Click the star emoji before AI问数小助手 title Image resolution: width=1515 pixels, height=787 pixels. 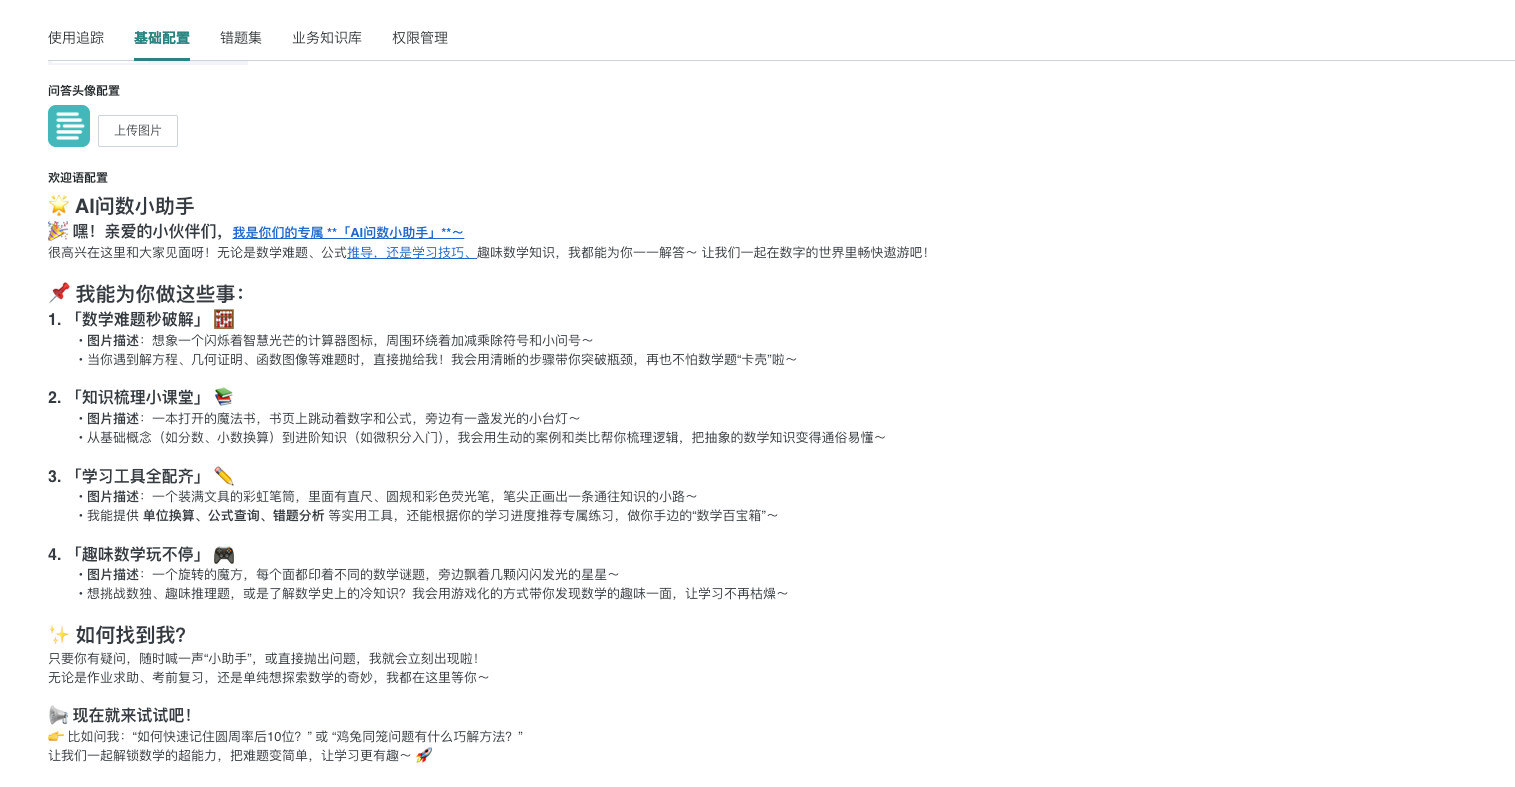[x=59, y=206]
